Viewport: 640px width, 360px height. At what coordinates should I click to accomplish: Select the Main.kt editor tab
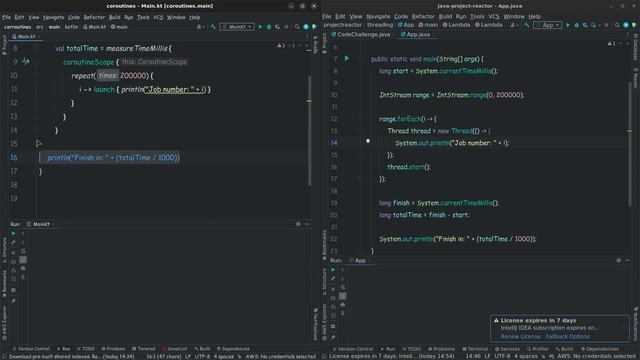pyautogui.click(x=24, y=37)
